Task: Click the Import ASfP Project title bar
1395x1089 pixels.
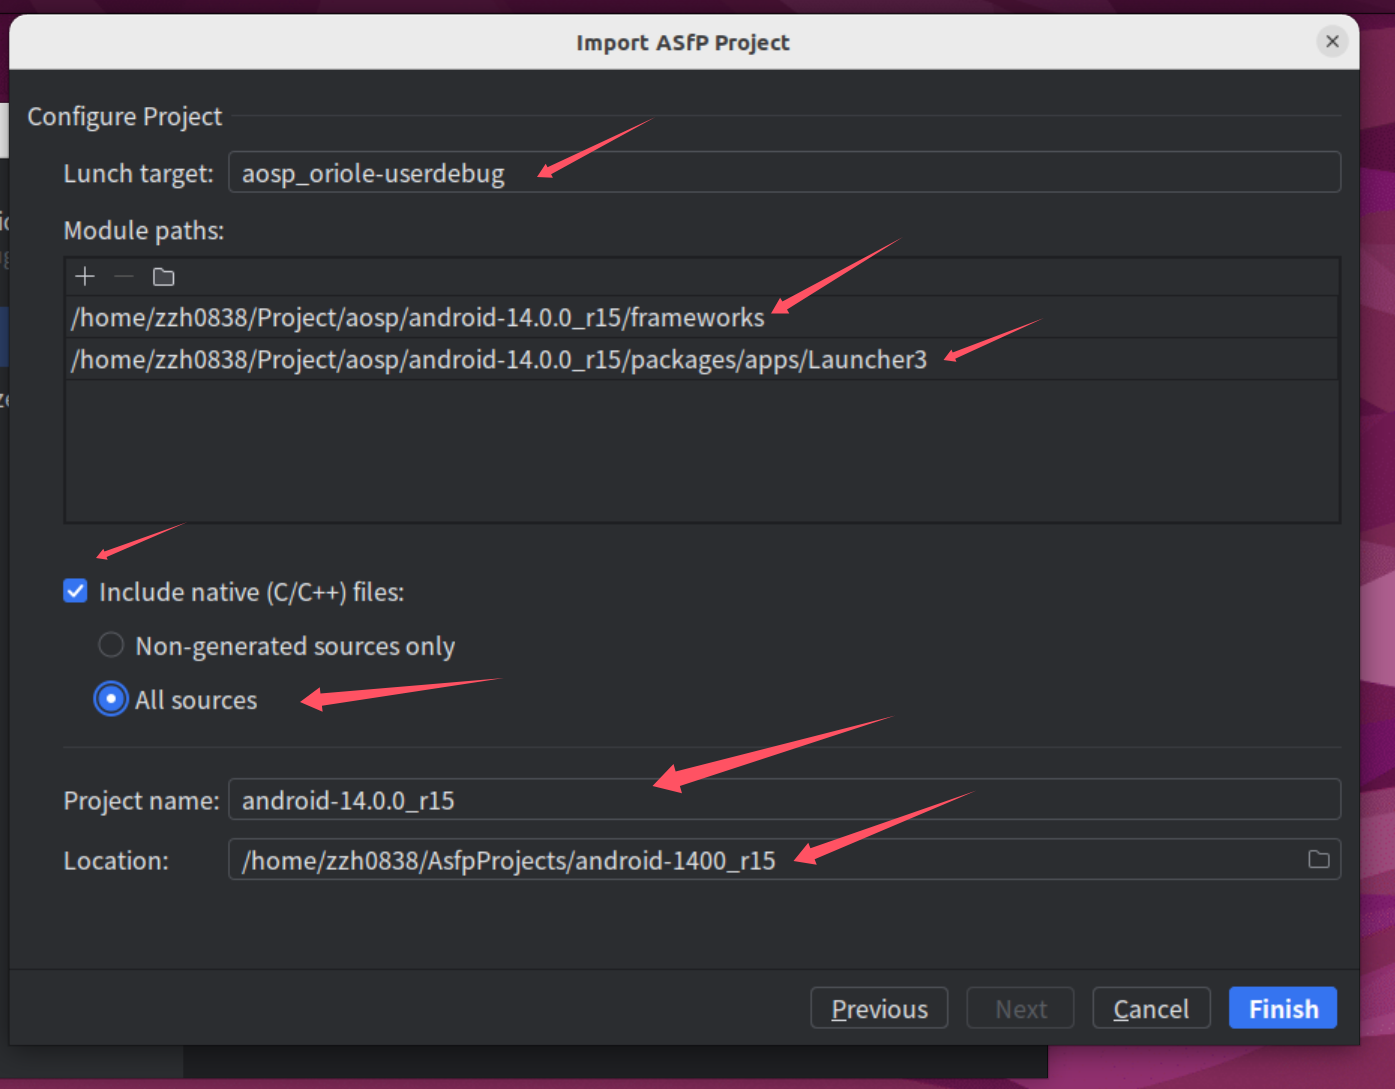Action: click(682, 43)
